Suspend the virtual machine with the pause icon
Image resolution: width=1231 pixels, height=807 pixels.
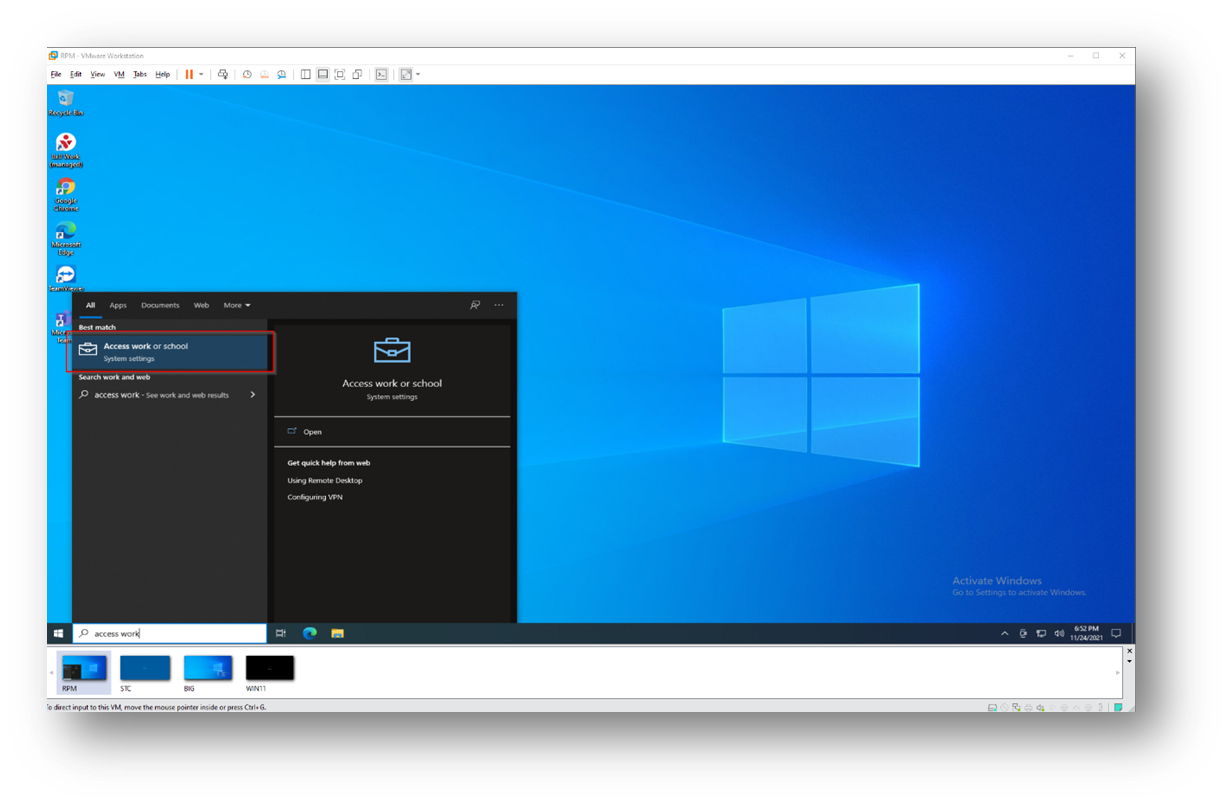click(188, 73)
